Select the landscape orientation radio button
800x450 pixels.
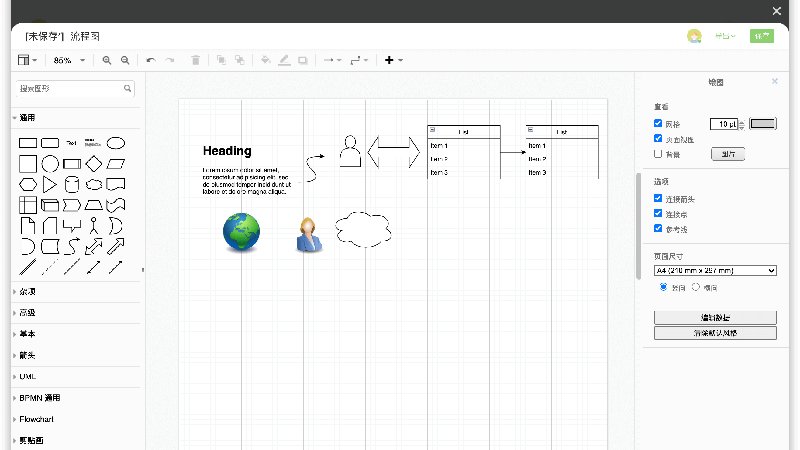[695, 287]
